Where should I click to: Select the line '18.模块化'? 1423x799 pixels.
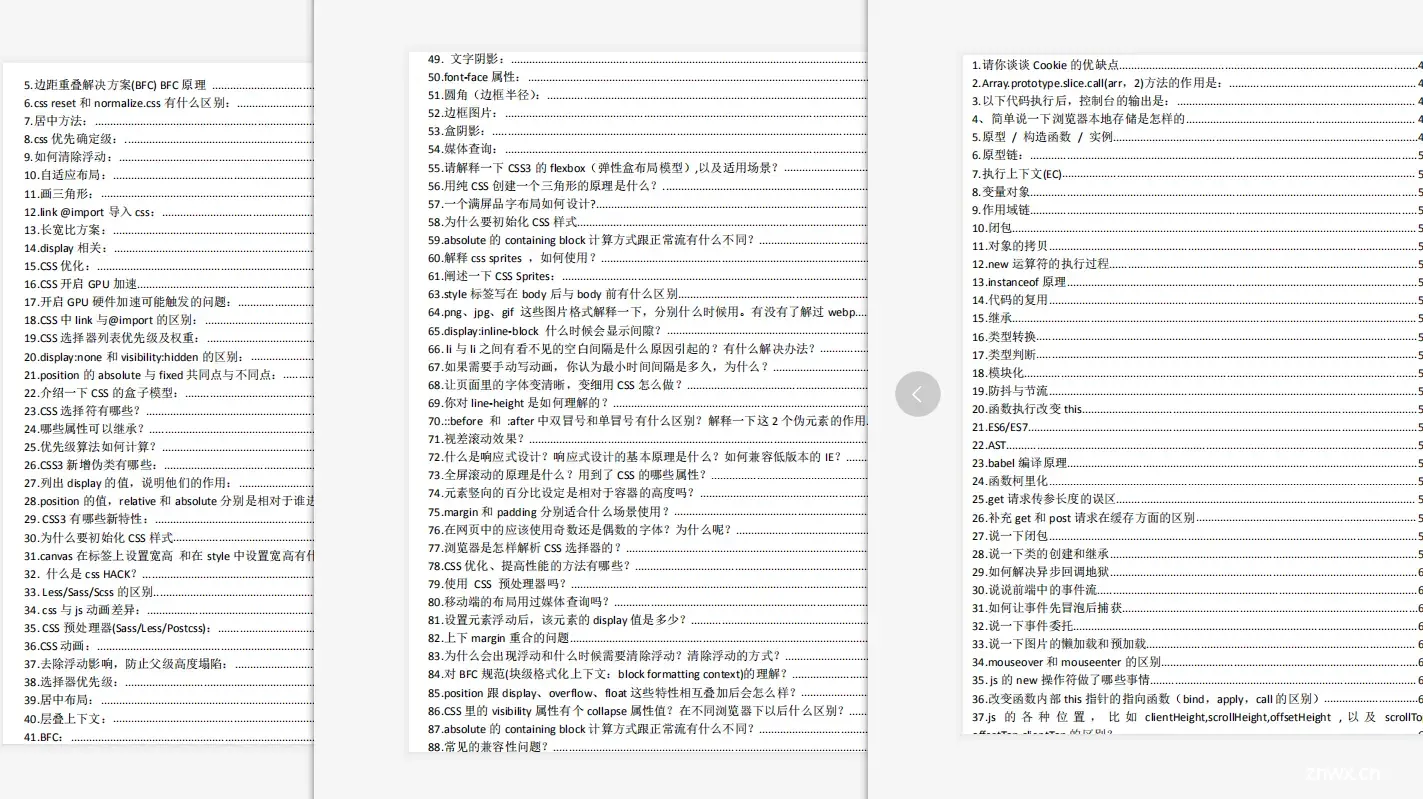point(1197,373)
